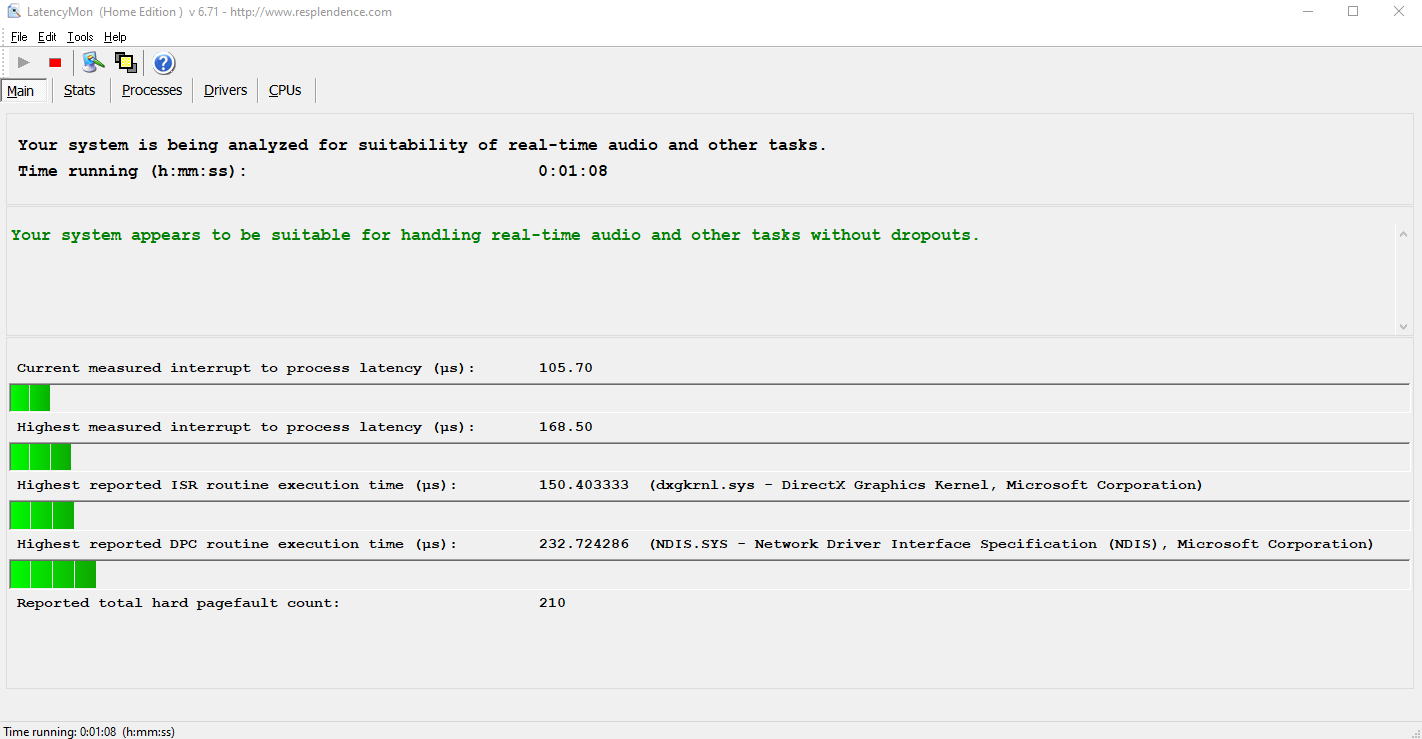Minimize the LatencyMon window
This screenshot has height=739, width=1422.
point(1307,12)
